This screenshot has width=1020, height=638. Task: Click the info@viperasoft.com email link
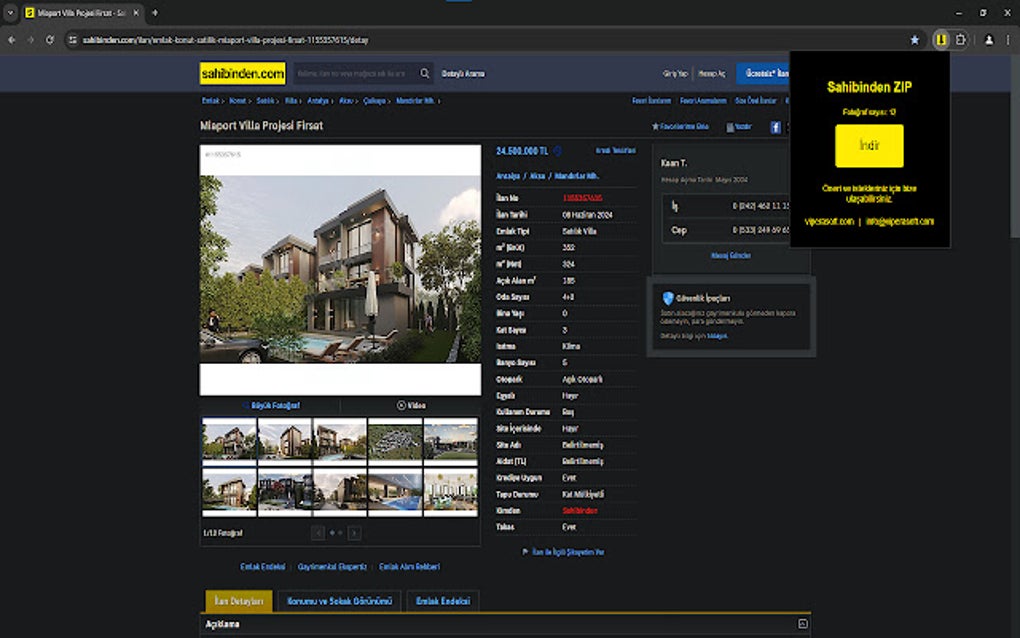[900, 221]
